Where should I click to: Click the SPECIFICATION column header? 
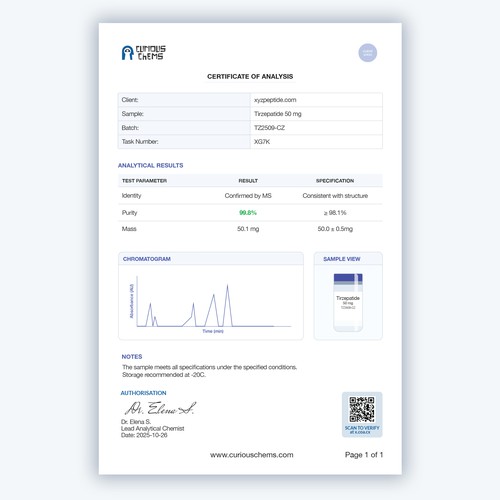tap(335, 181)
